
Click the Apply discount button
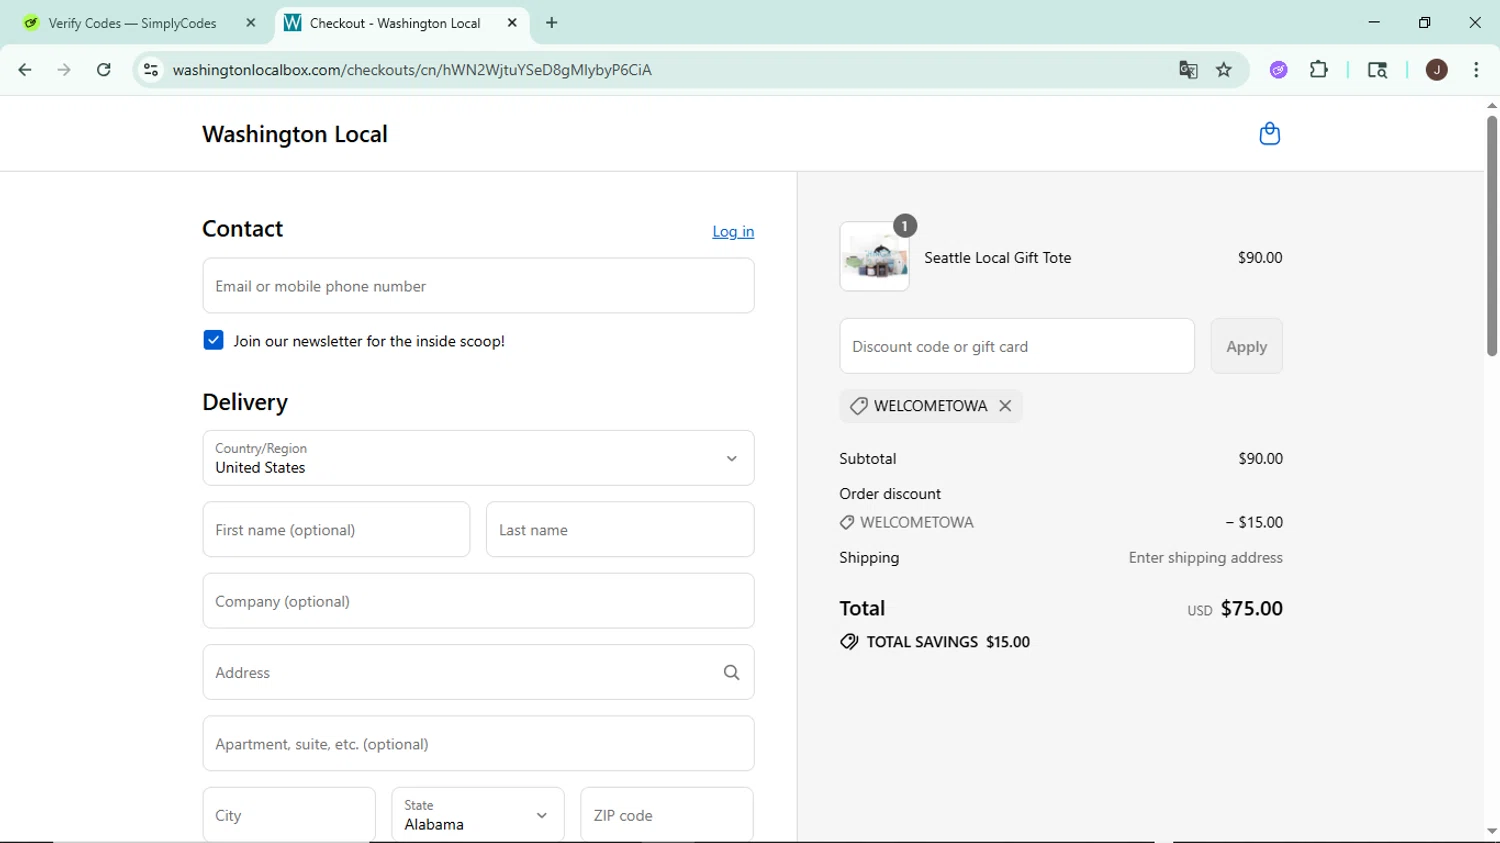pyautogui.click(x=1246, y=346)
